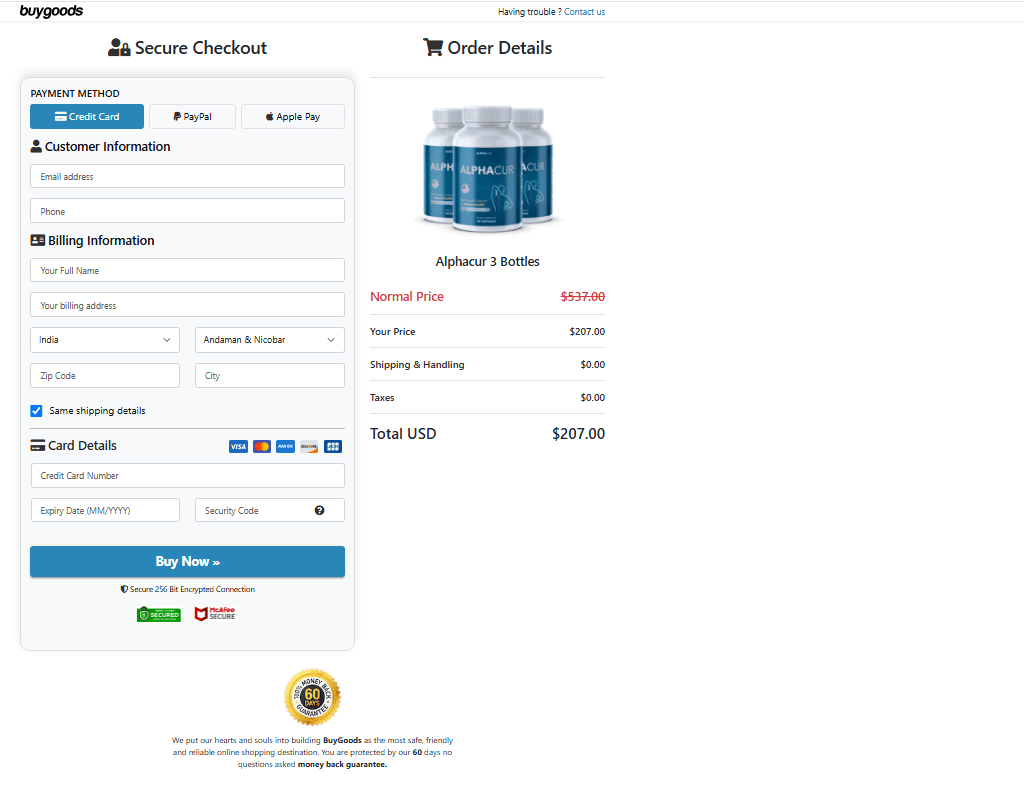
Task: Switch to PayPal payment method
Action: pyautogui.click(x=193, y=117)
